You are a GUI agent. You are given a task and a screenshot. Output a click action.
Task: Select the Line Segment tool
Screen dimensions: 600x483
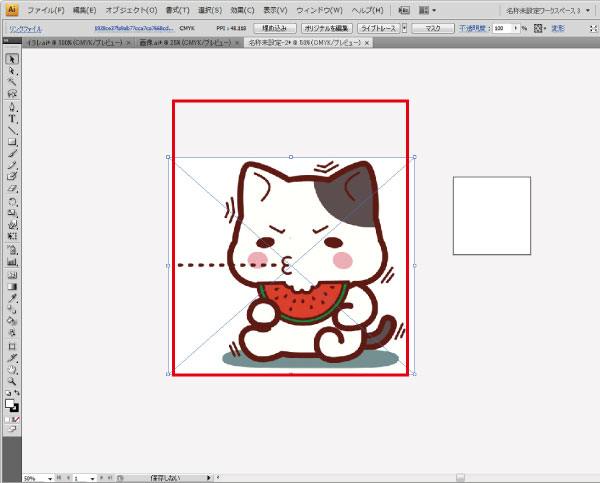tap(12, 130)
